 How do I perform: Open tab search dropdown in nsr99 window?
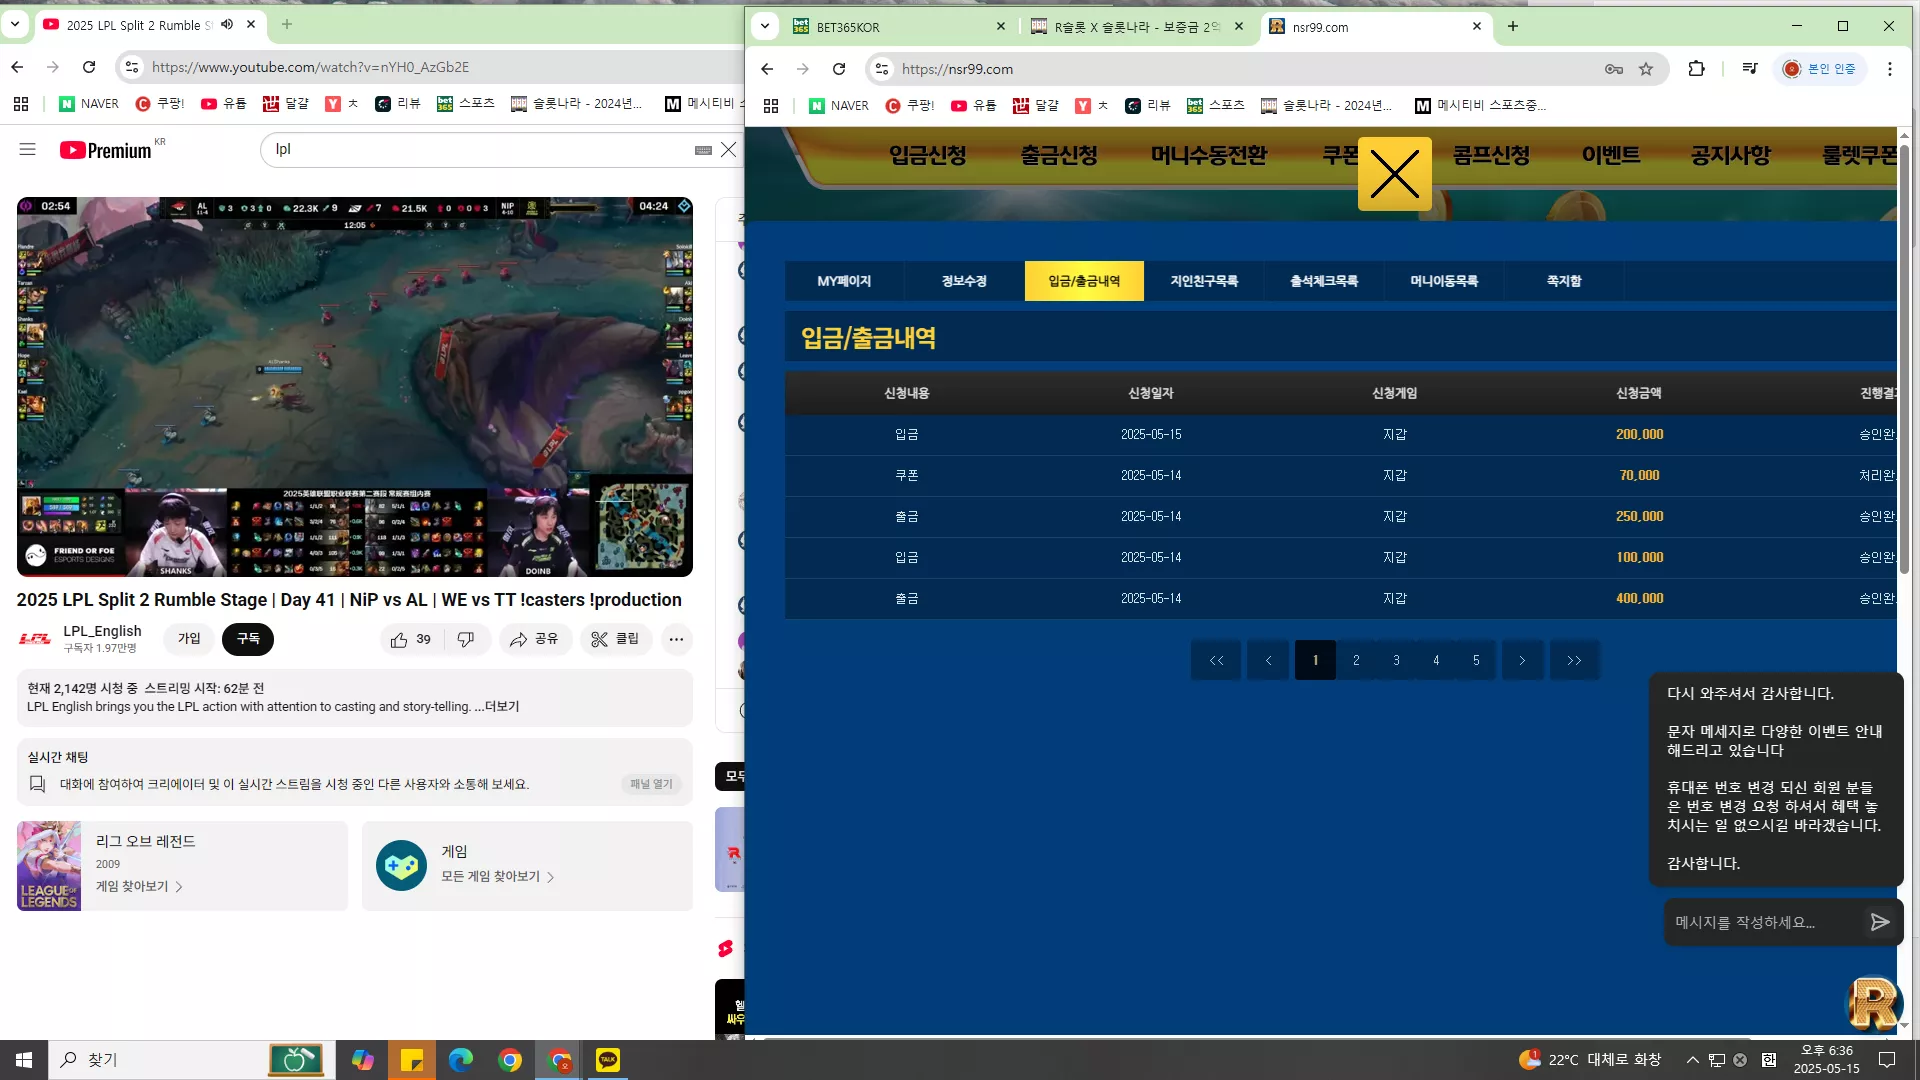tap(765, 26)
